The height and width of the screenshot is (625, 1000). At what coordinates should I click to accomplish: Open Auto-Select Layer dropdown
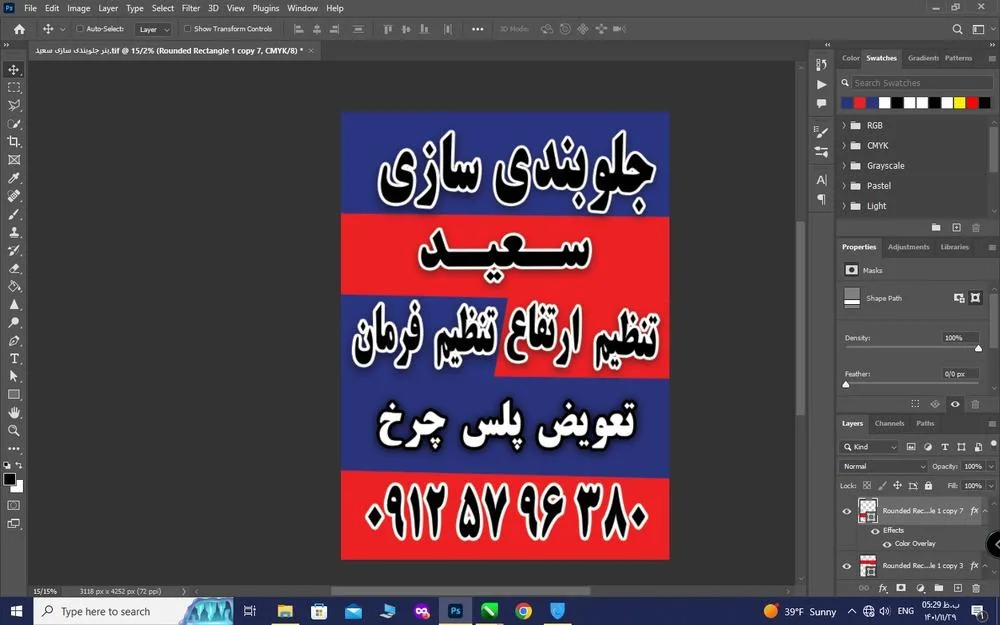click(154, 29)
